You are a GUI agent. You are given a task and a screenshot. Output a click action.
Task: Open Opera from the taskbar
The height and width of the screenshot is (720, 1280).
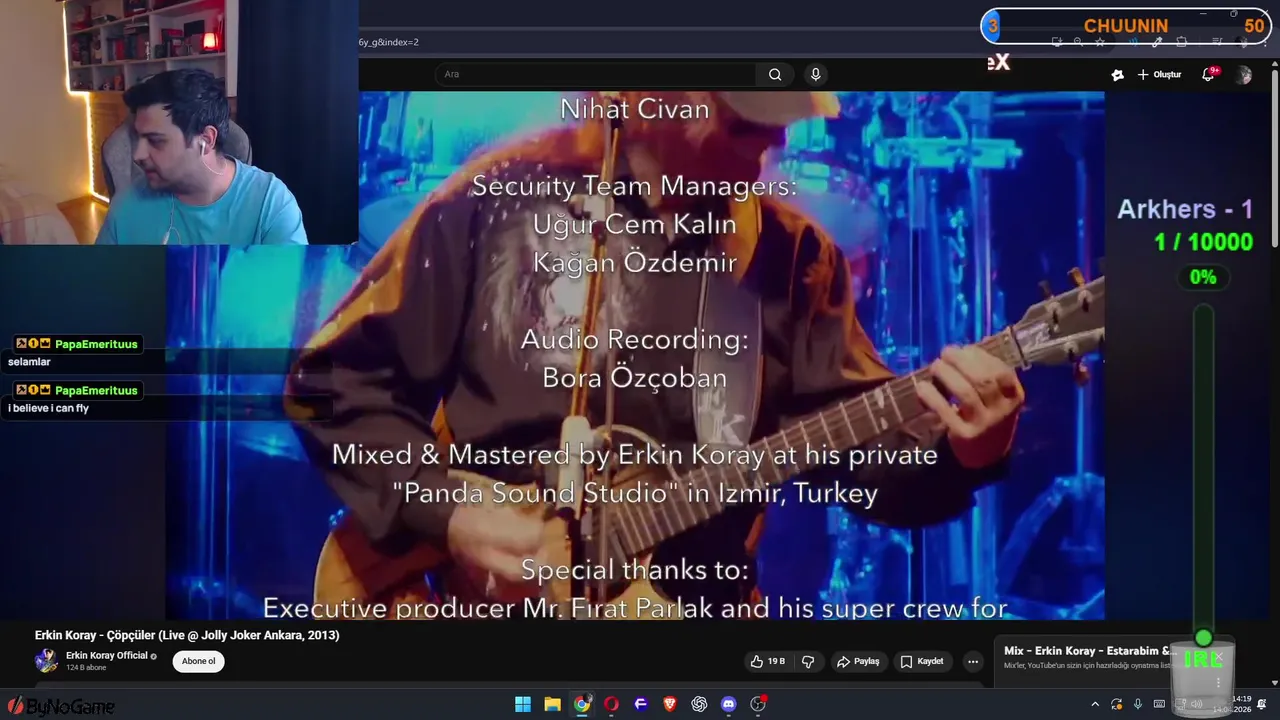coord(611,704)
